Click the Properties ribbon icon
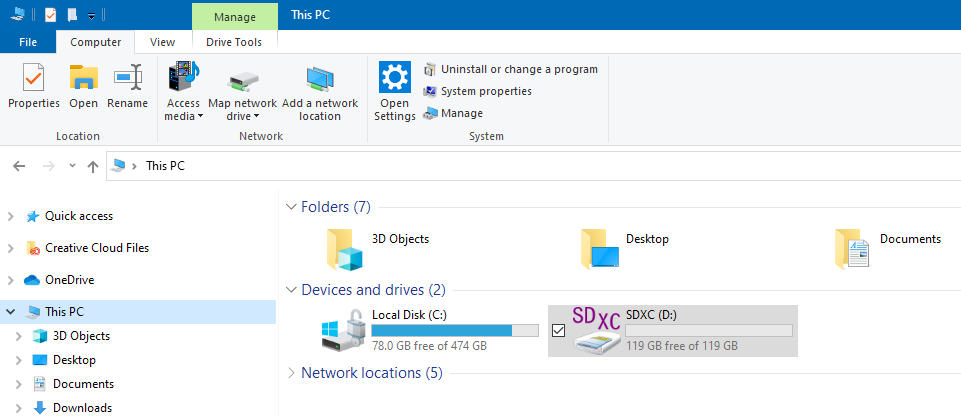Image resolution: width=961 pixels, height=416 pixels. (x=34, y=78)
